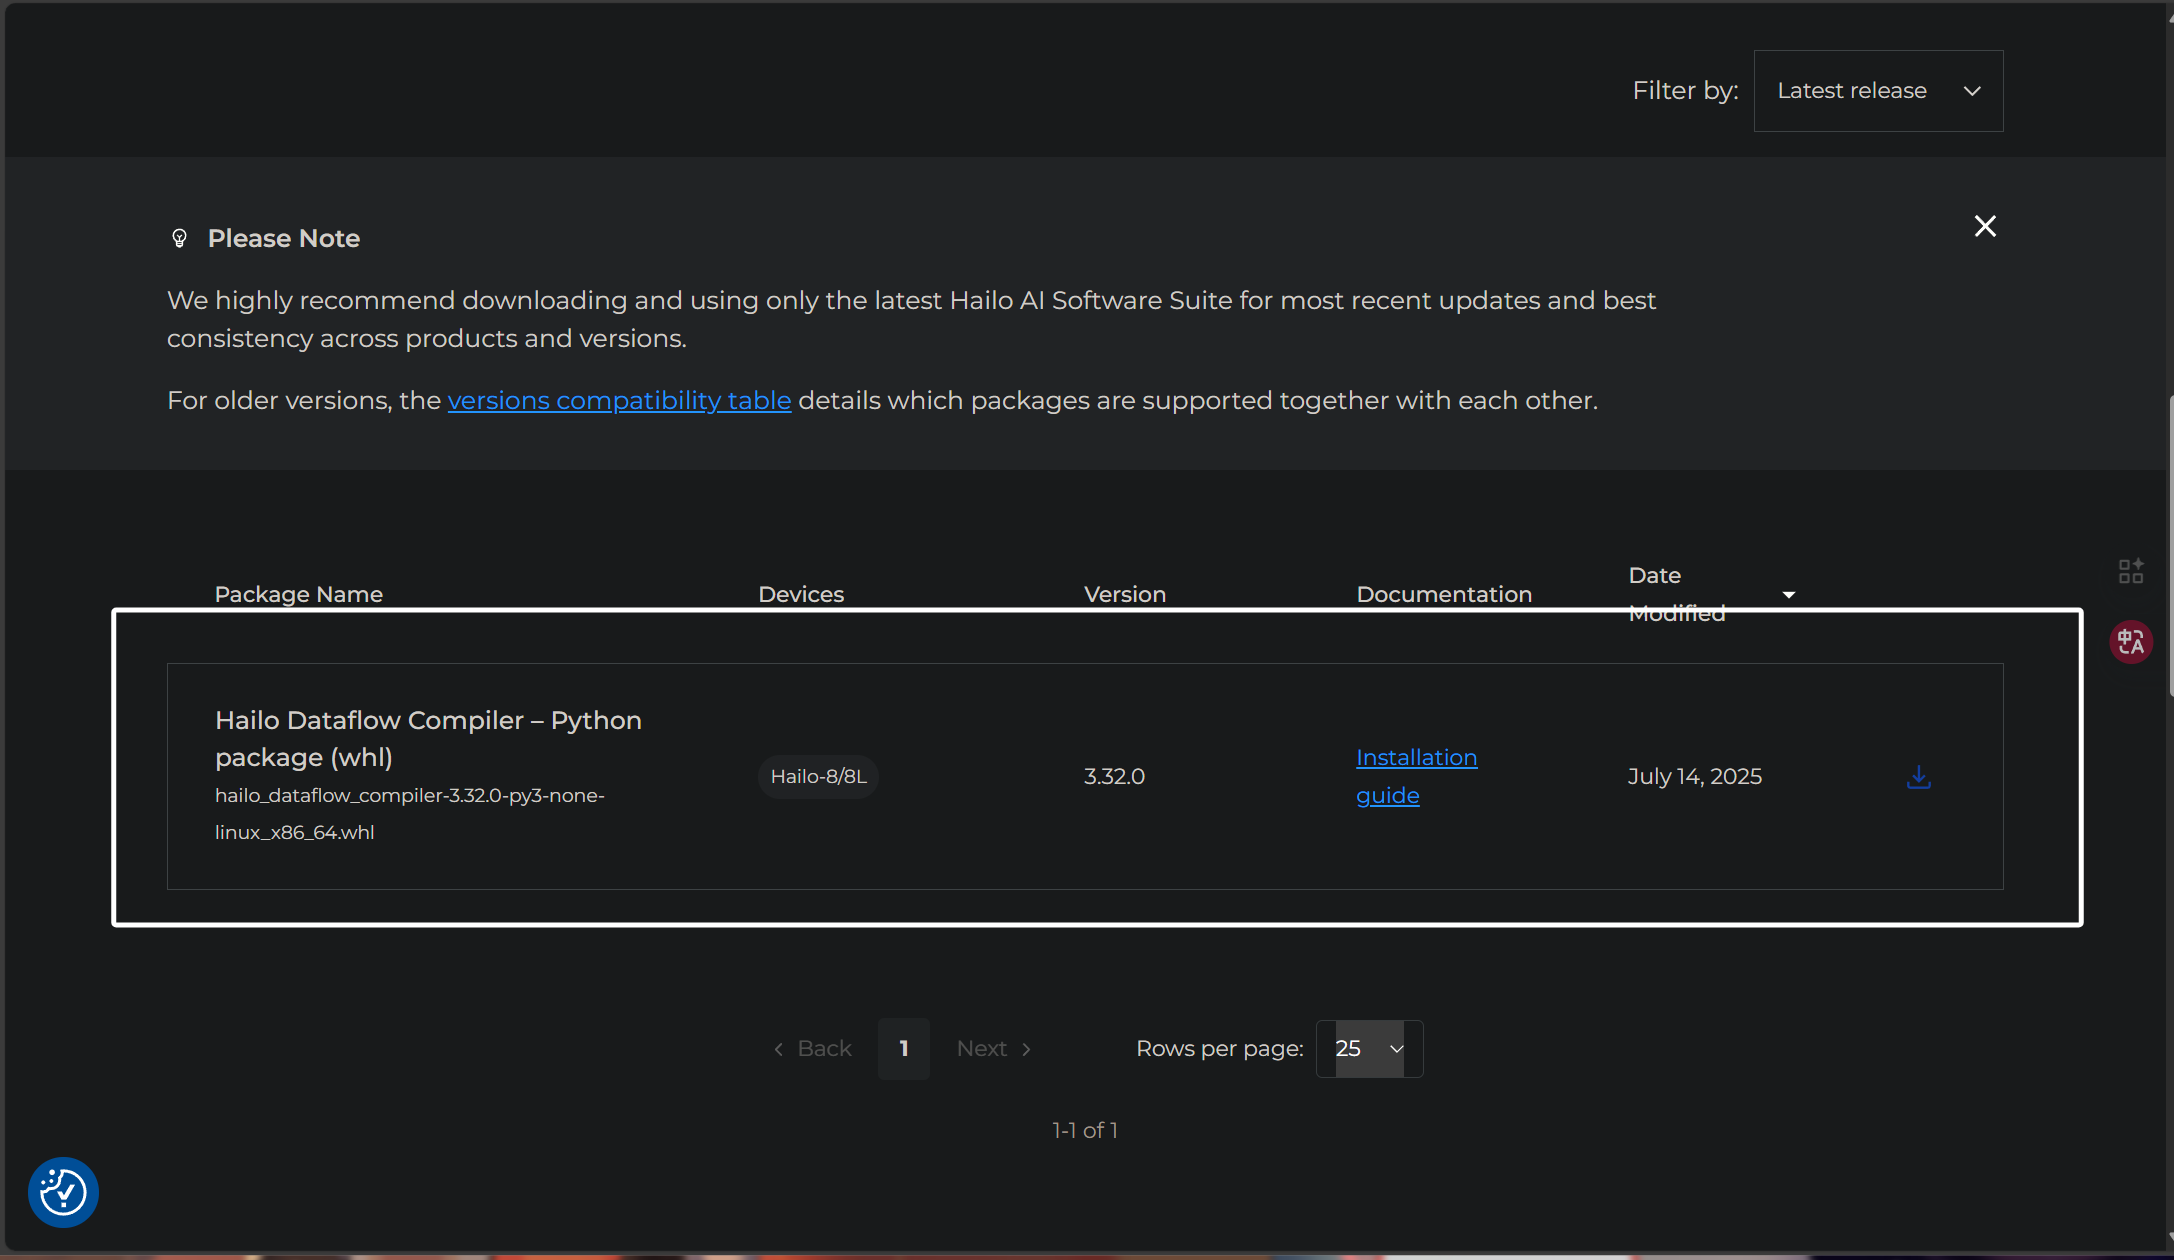Open the Installation guide link

(1416, 776)
